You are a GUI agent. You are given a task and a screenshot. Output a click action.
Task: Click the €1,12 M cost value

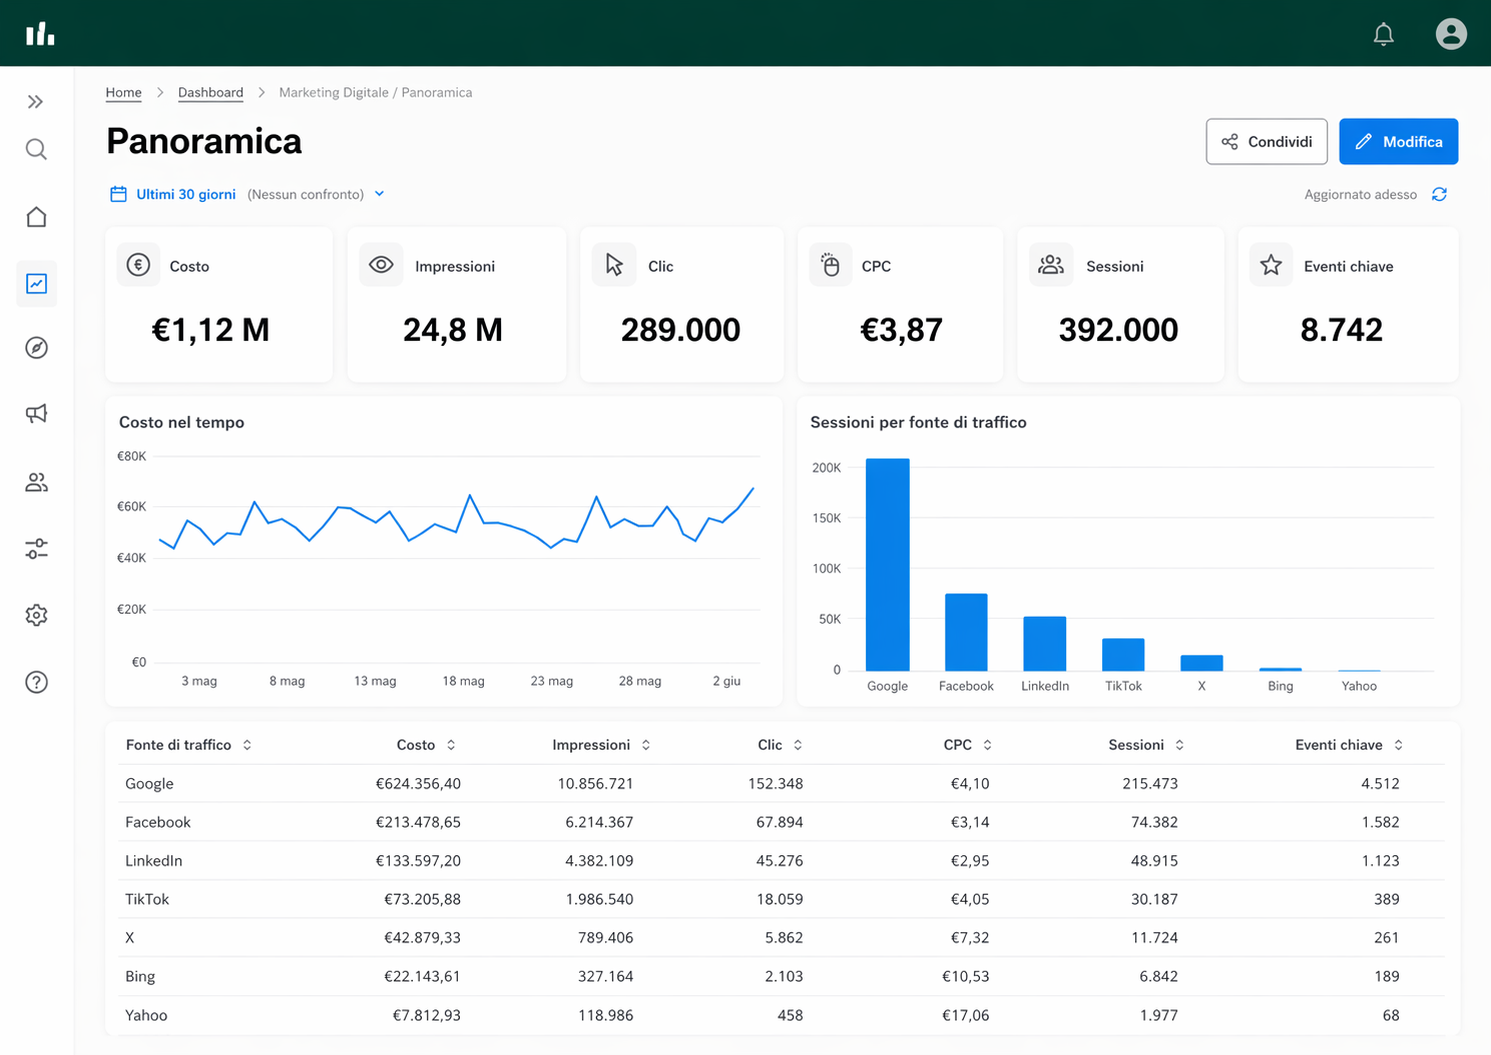pos(210,330)
